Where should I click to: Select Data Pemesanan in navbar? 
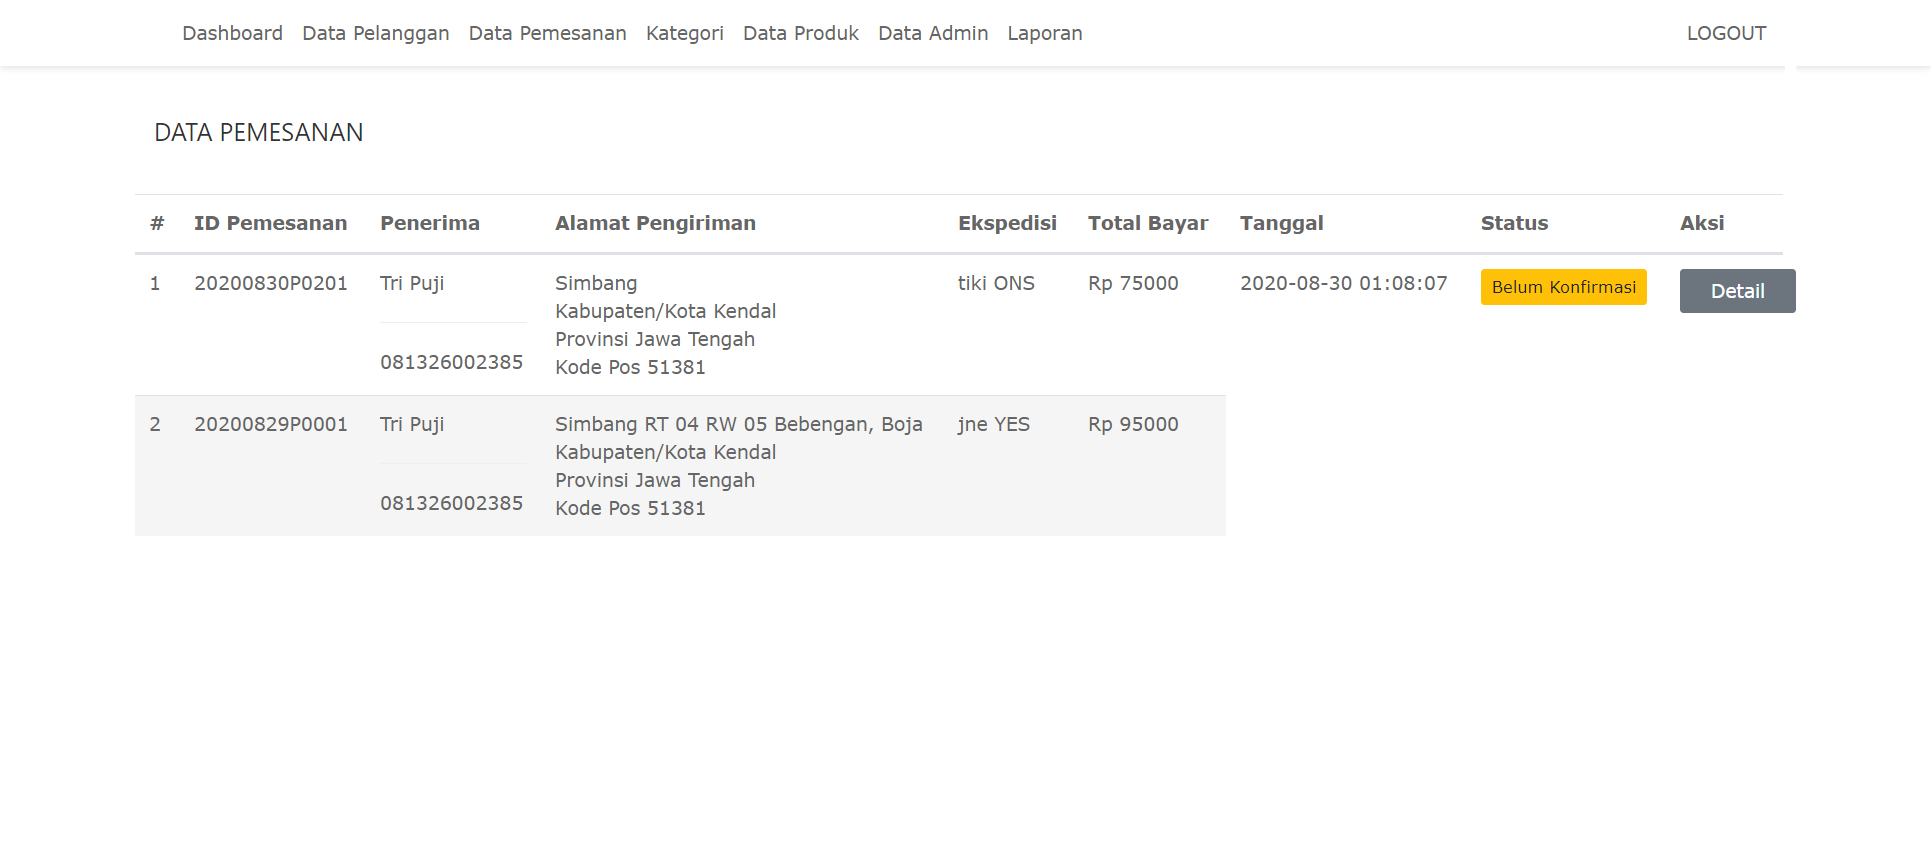point(547,33)
